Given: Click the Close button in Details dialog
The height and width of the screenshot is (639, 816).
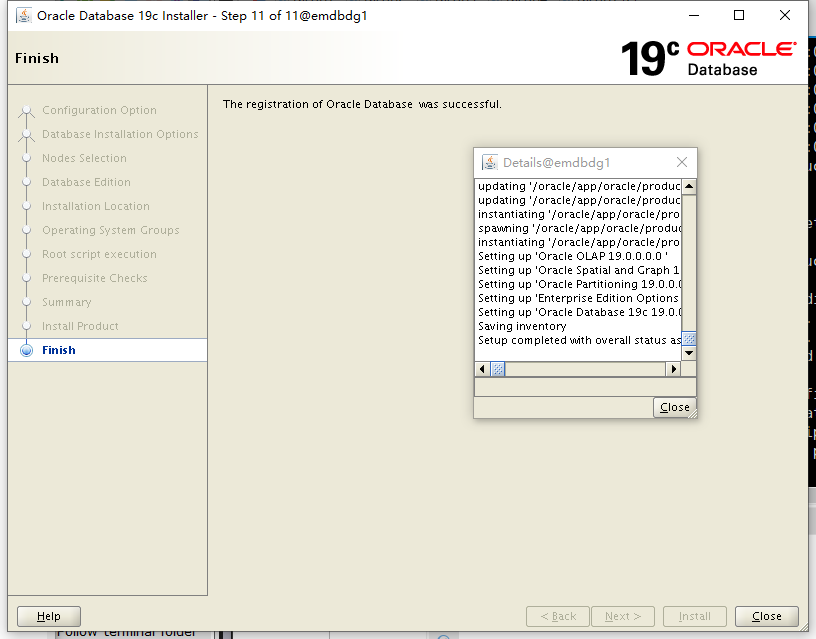Looking at the screenshot, I should click(674, 407).
